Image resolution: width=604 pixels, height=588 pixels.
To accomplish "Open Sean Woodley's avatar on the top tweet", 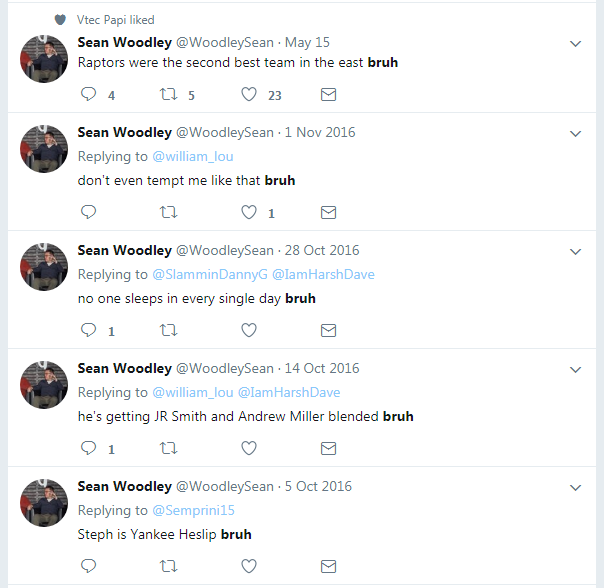I will click(44, 59).
